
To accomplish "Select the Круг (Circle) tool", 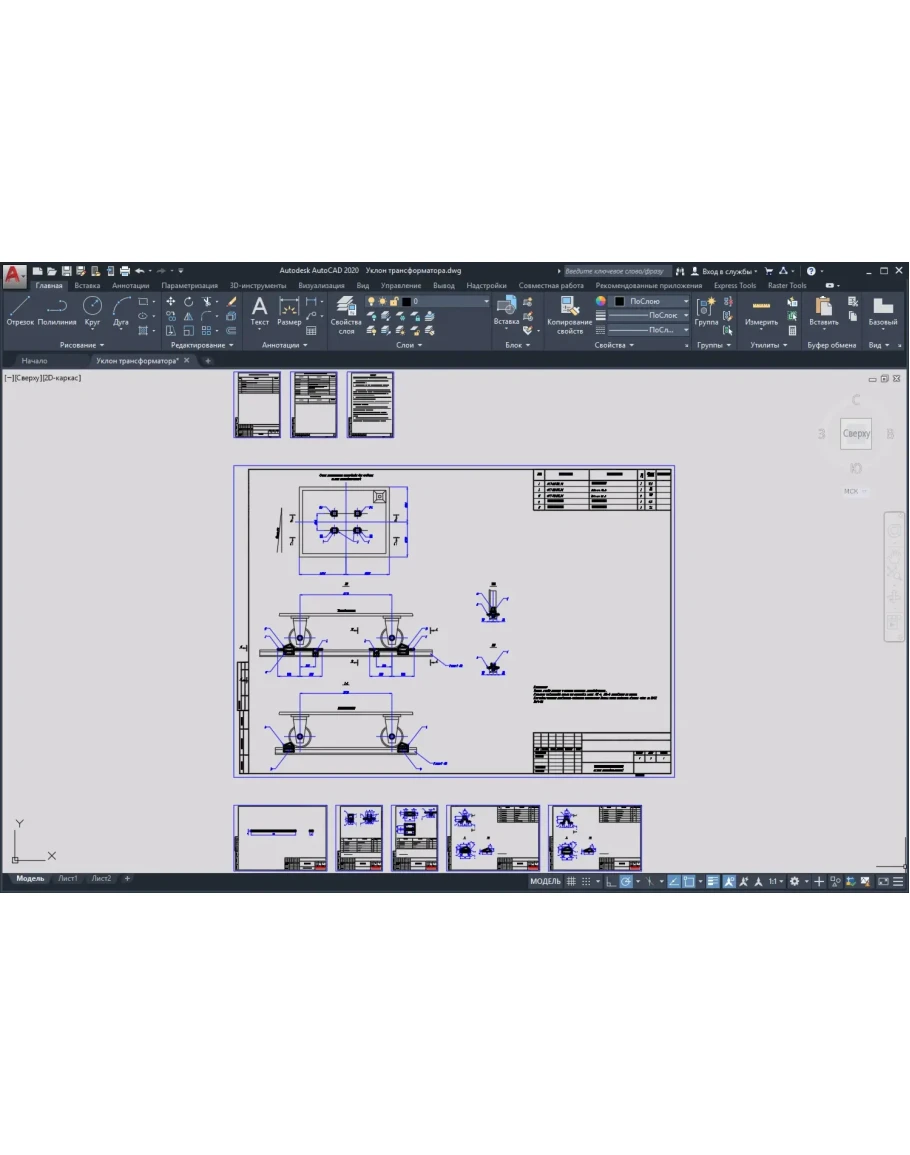I will [x=92, y=309].
